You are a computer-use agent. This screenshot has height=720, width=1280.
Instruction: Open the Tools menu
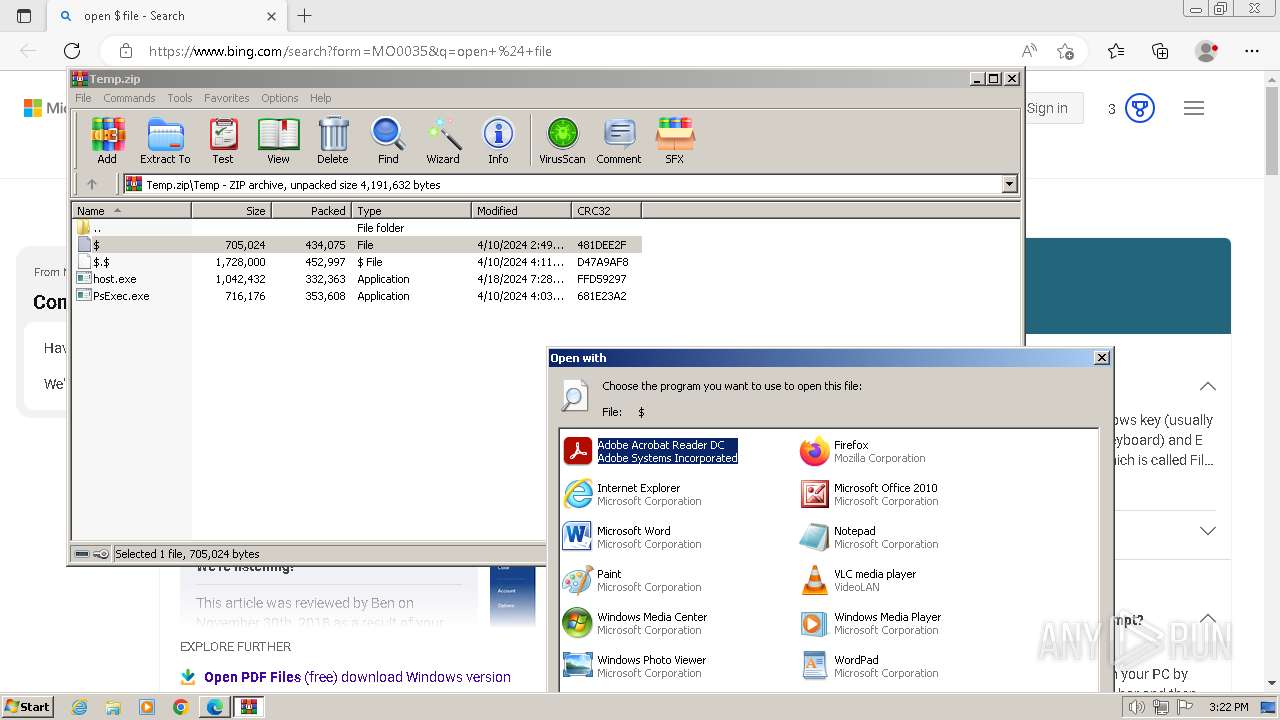[x=180, y=98]
